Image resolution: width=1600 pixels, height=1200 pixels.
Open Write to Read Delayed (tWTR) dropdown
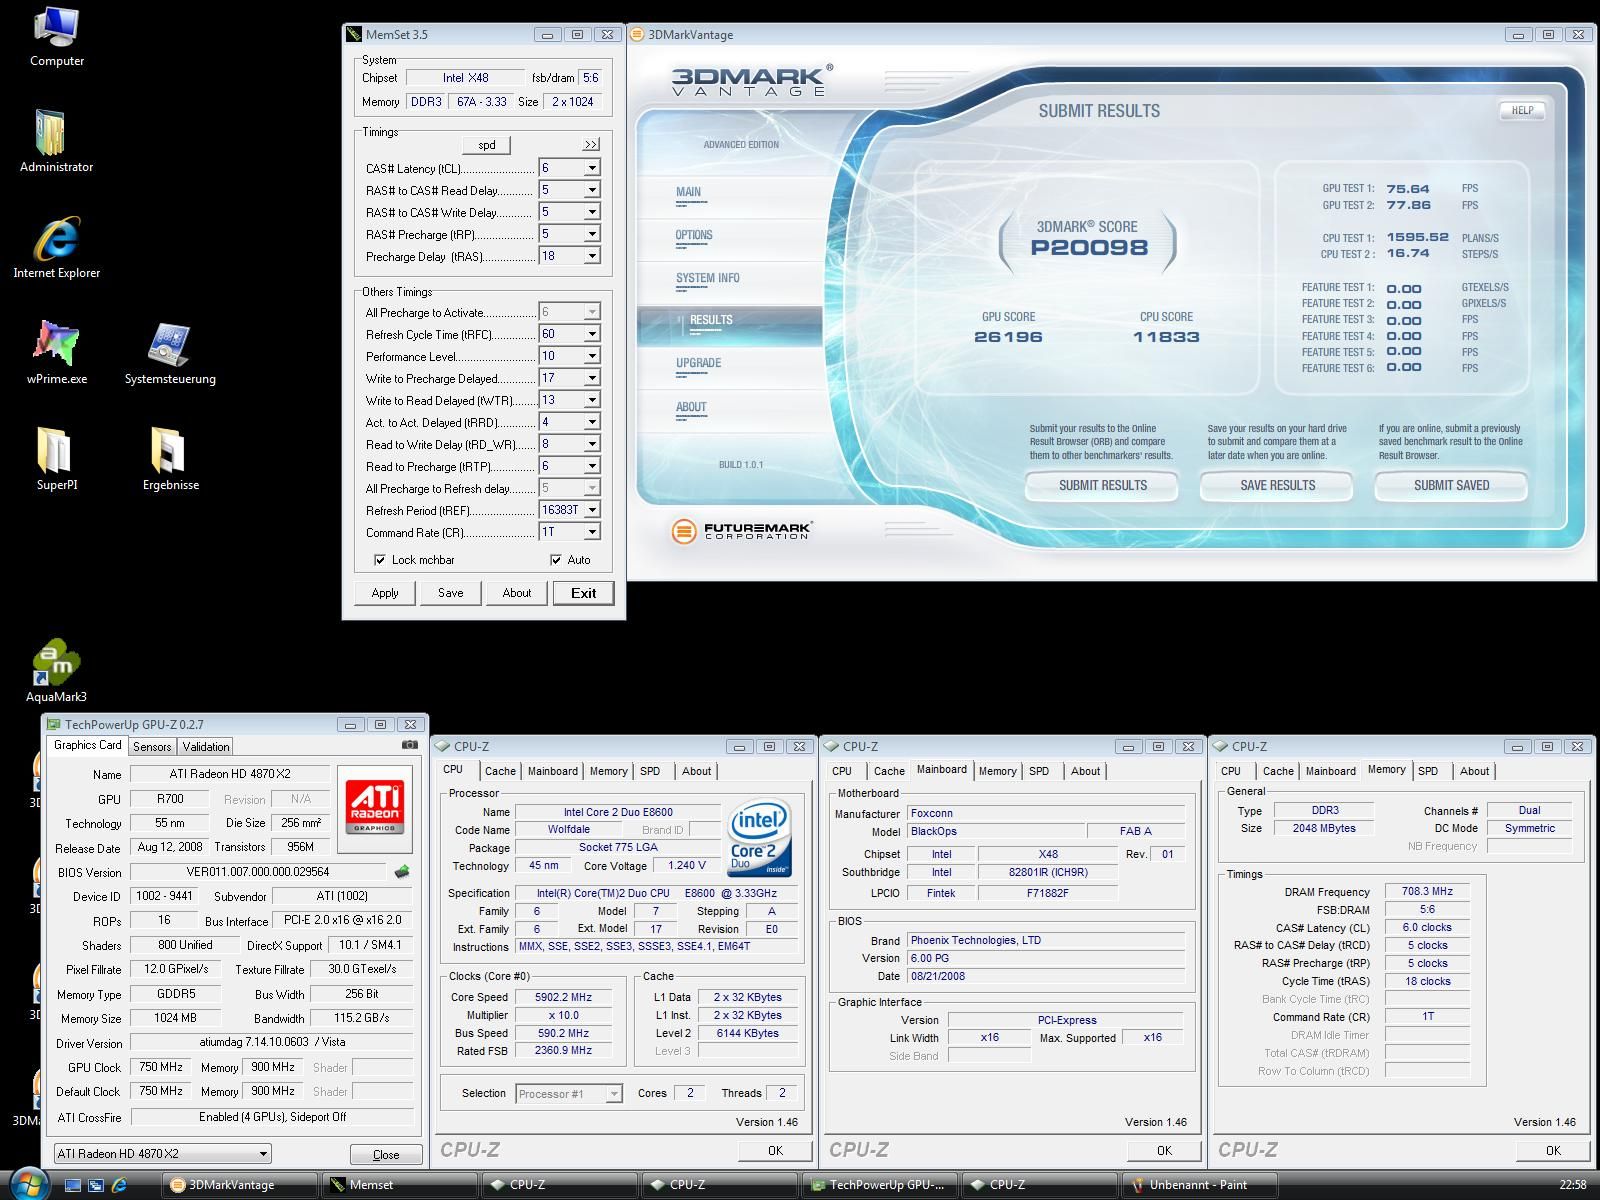click(592, 400)
